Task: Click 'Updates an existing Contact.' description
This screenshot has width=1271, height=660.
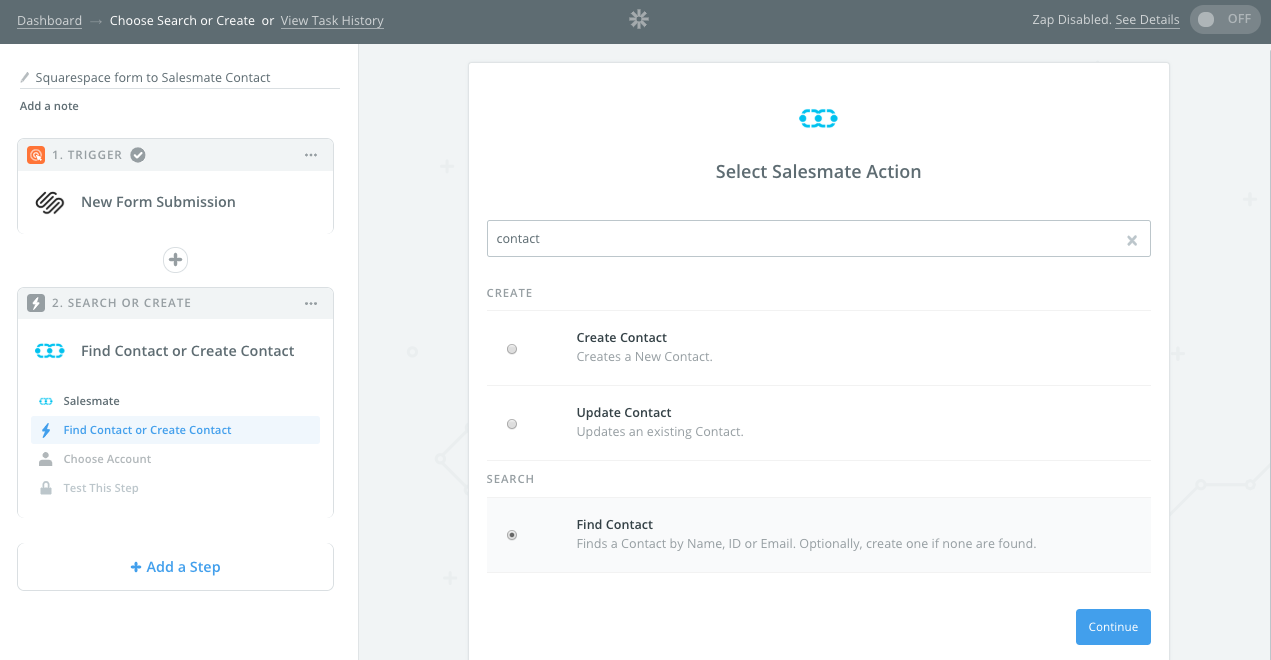Action: [660, 432]
